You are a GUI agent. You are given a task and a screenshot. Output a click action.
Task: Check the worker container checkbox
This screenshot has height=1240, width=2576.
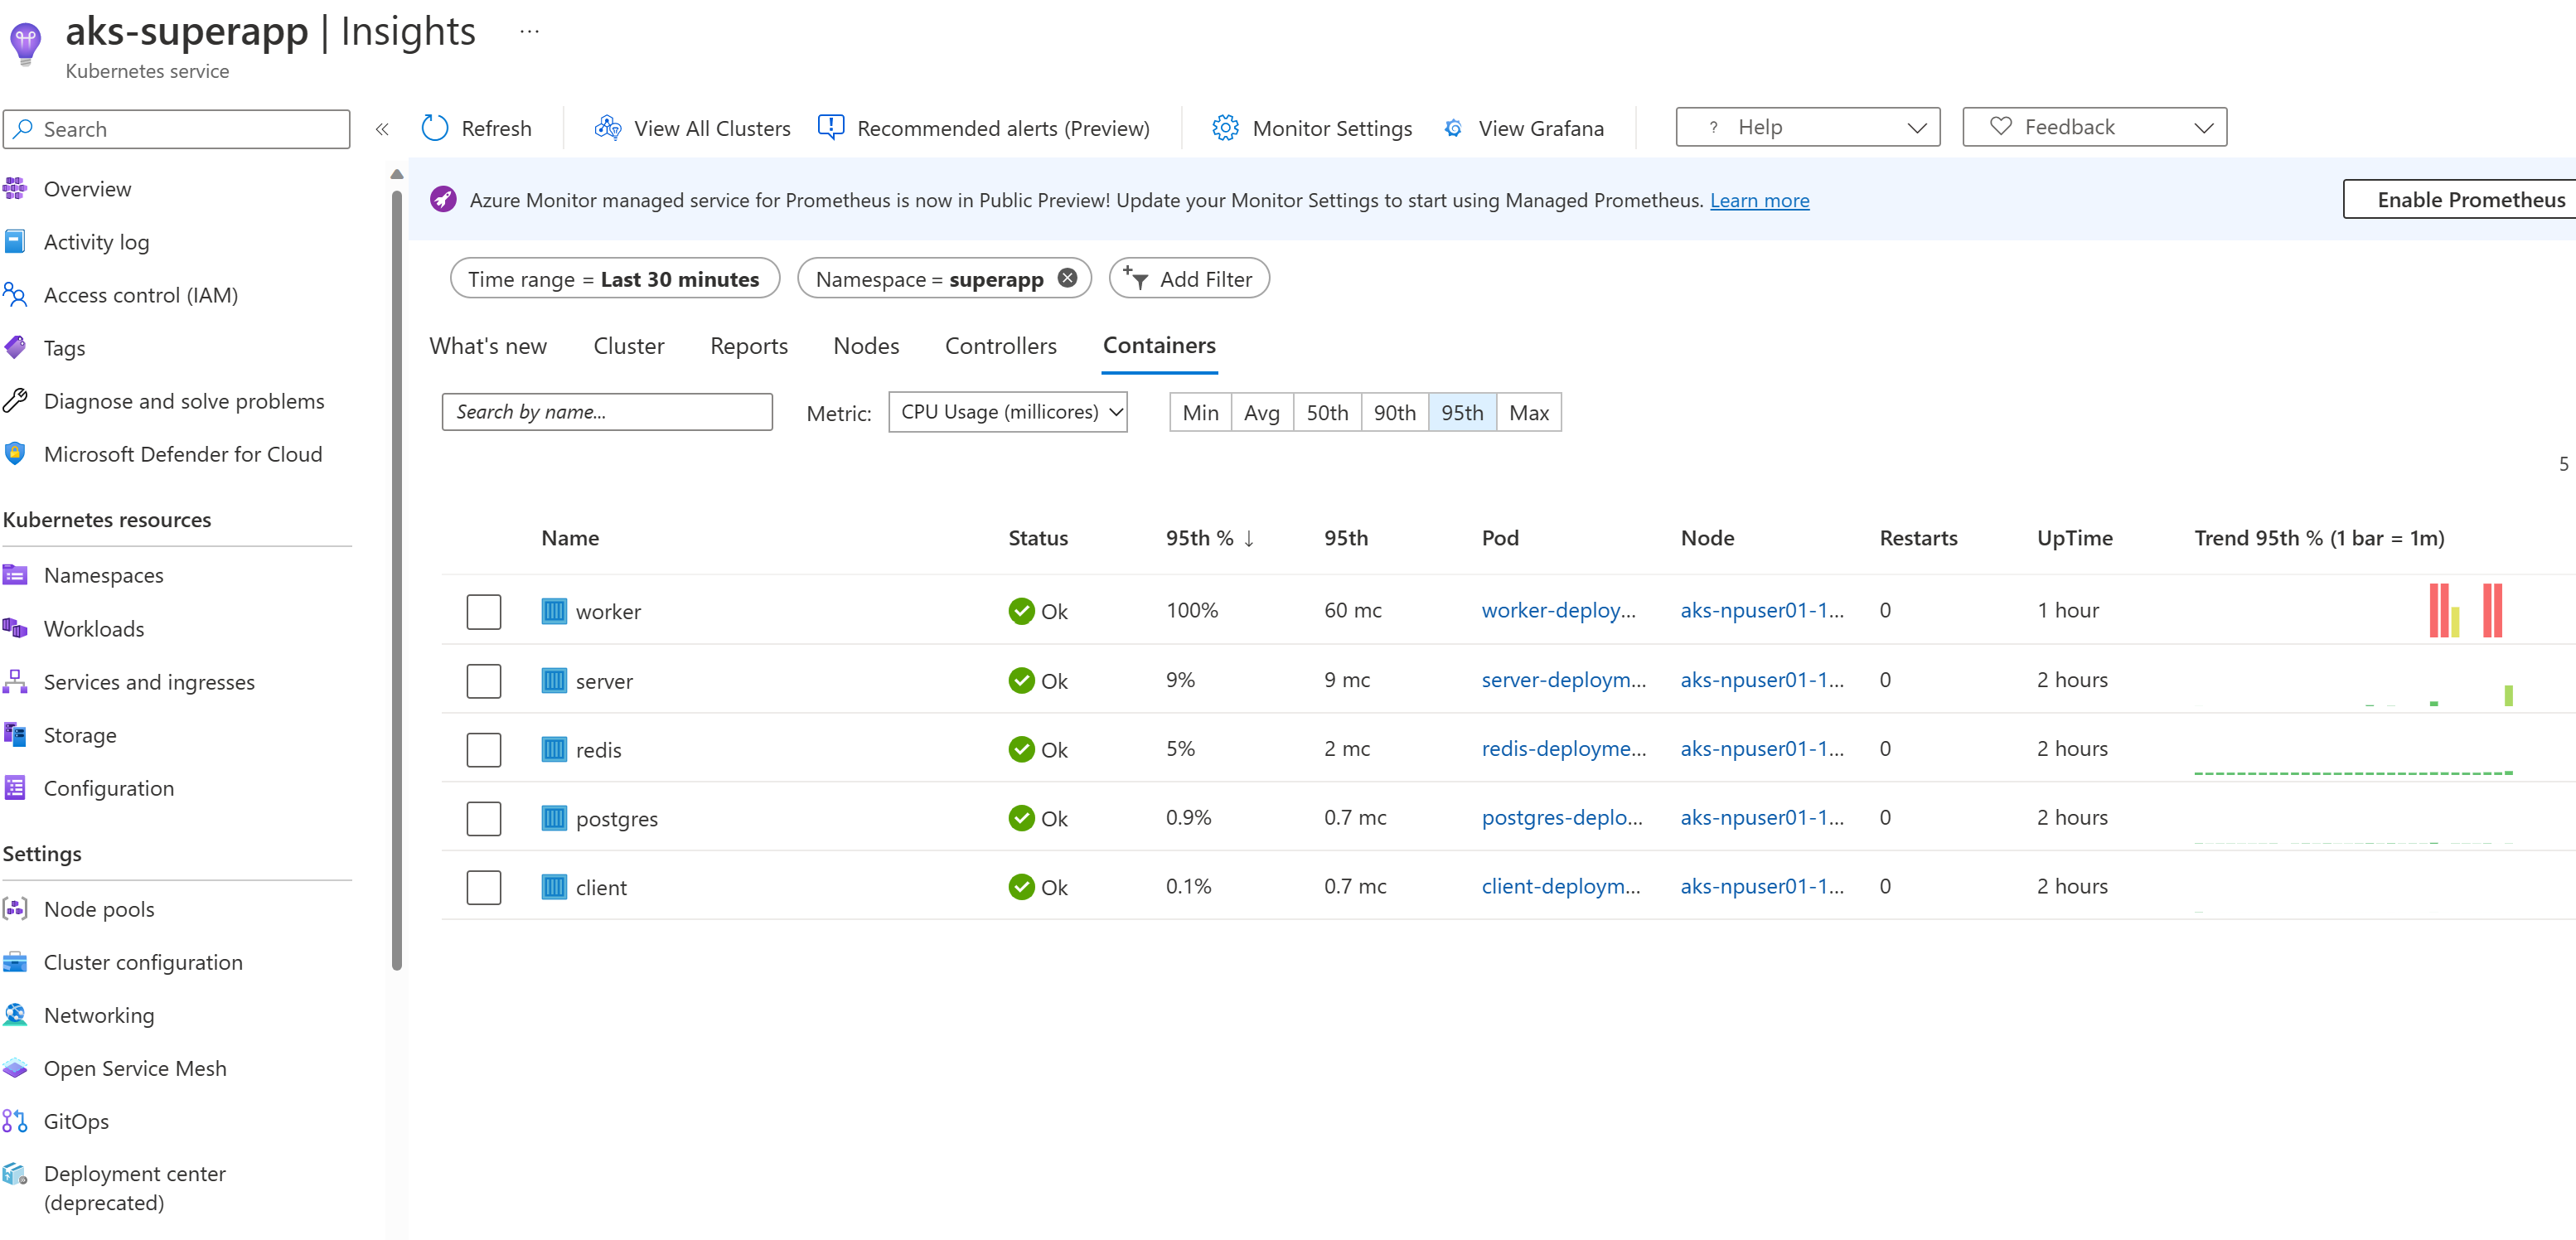pyautogui.click(x=484, y=611)
